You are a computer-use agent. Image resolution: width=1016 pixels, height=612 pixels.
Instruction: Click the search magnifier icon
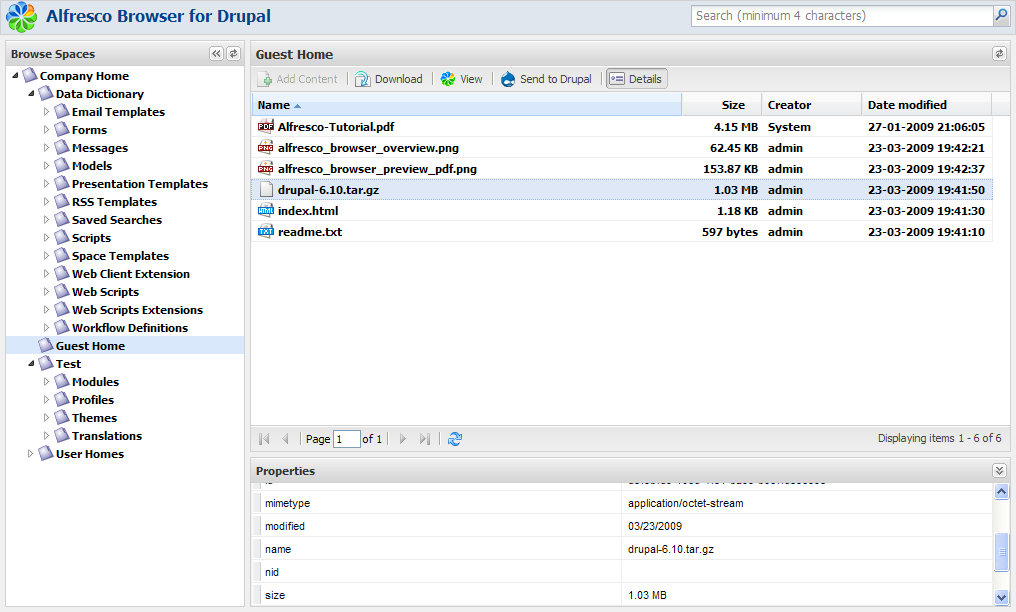pos(1000,16)
